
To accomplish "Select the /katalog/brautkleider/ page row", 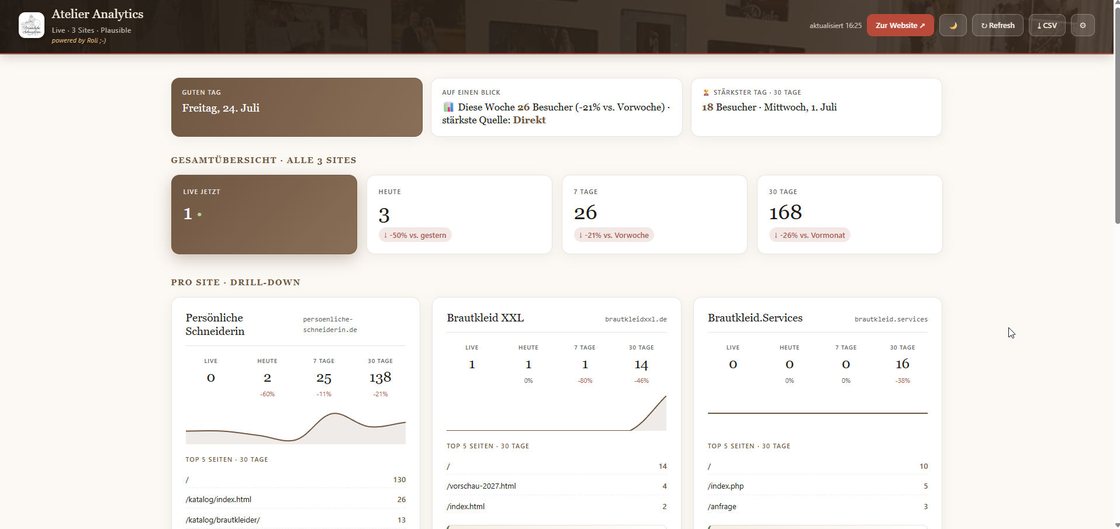I will click(296, 520).
